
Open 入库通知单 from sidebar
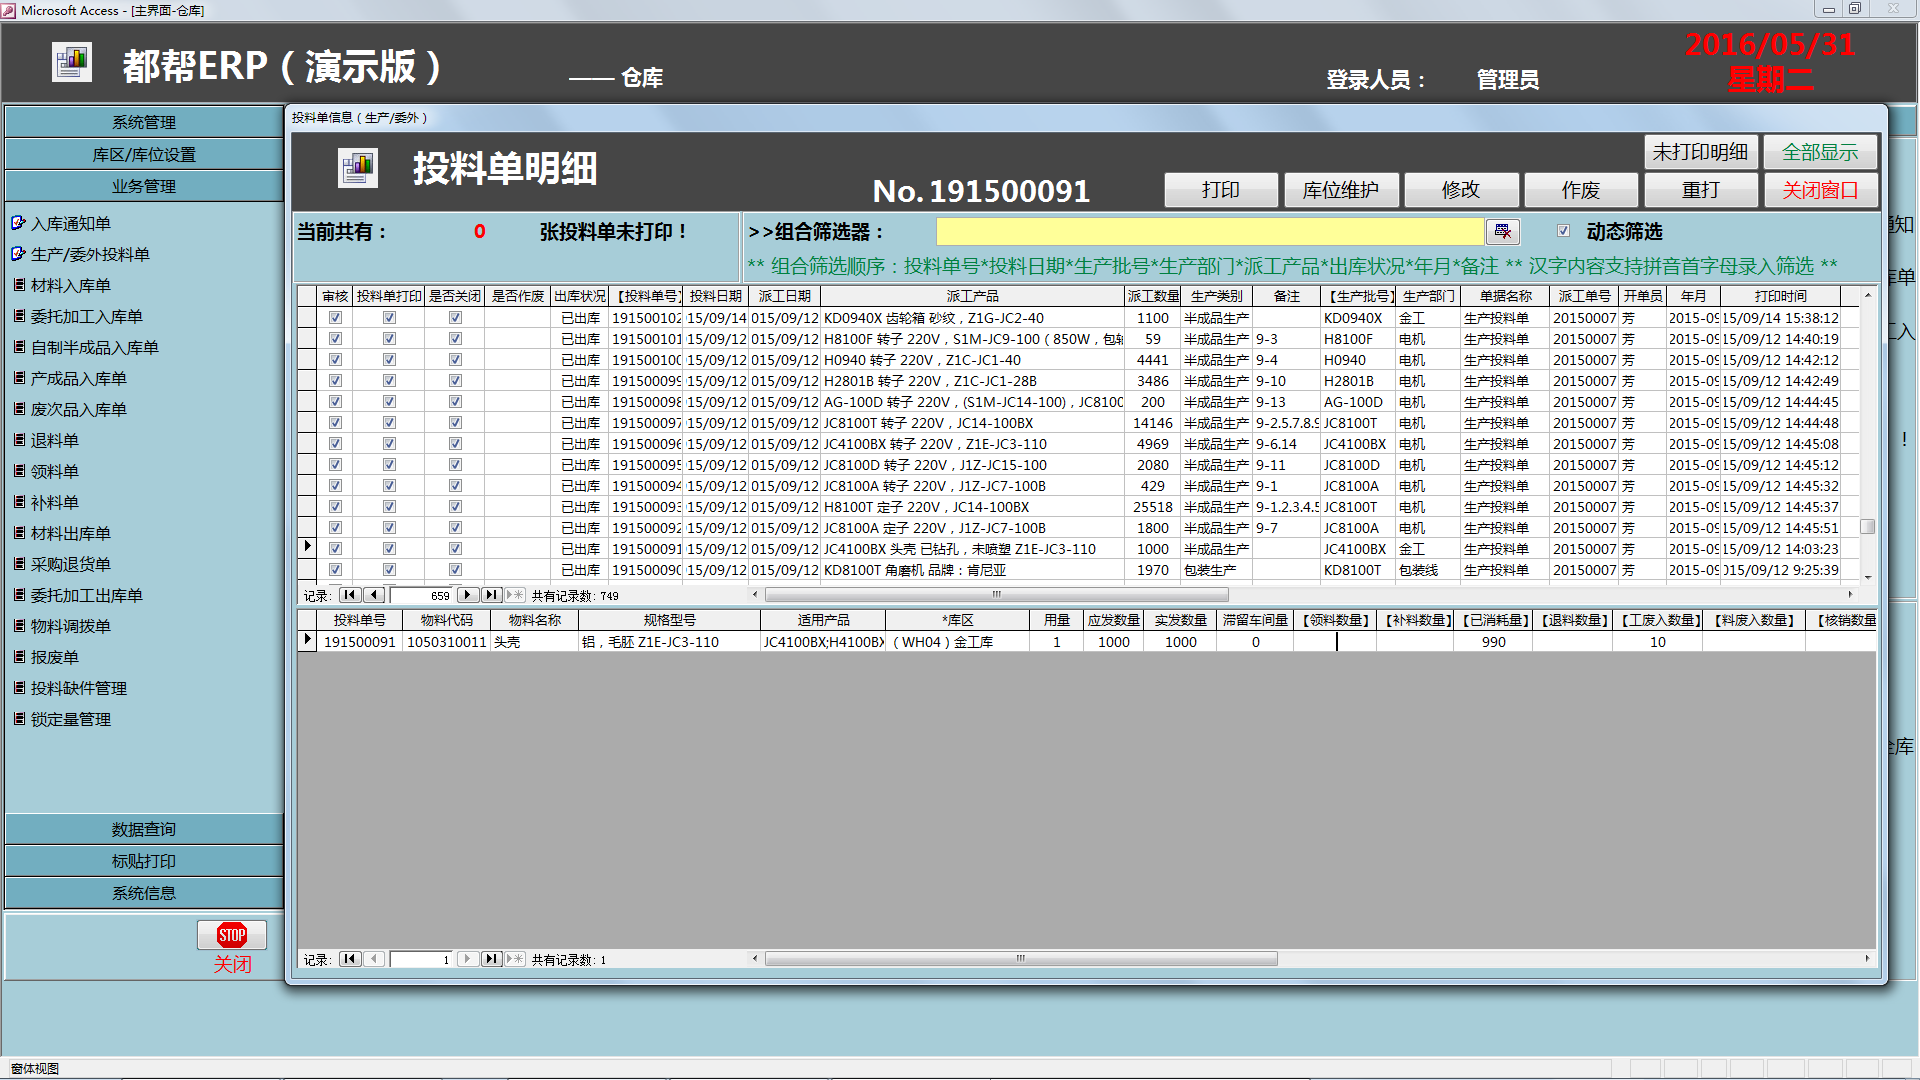click(x=71, y=223)
